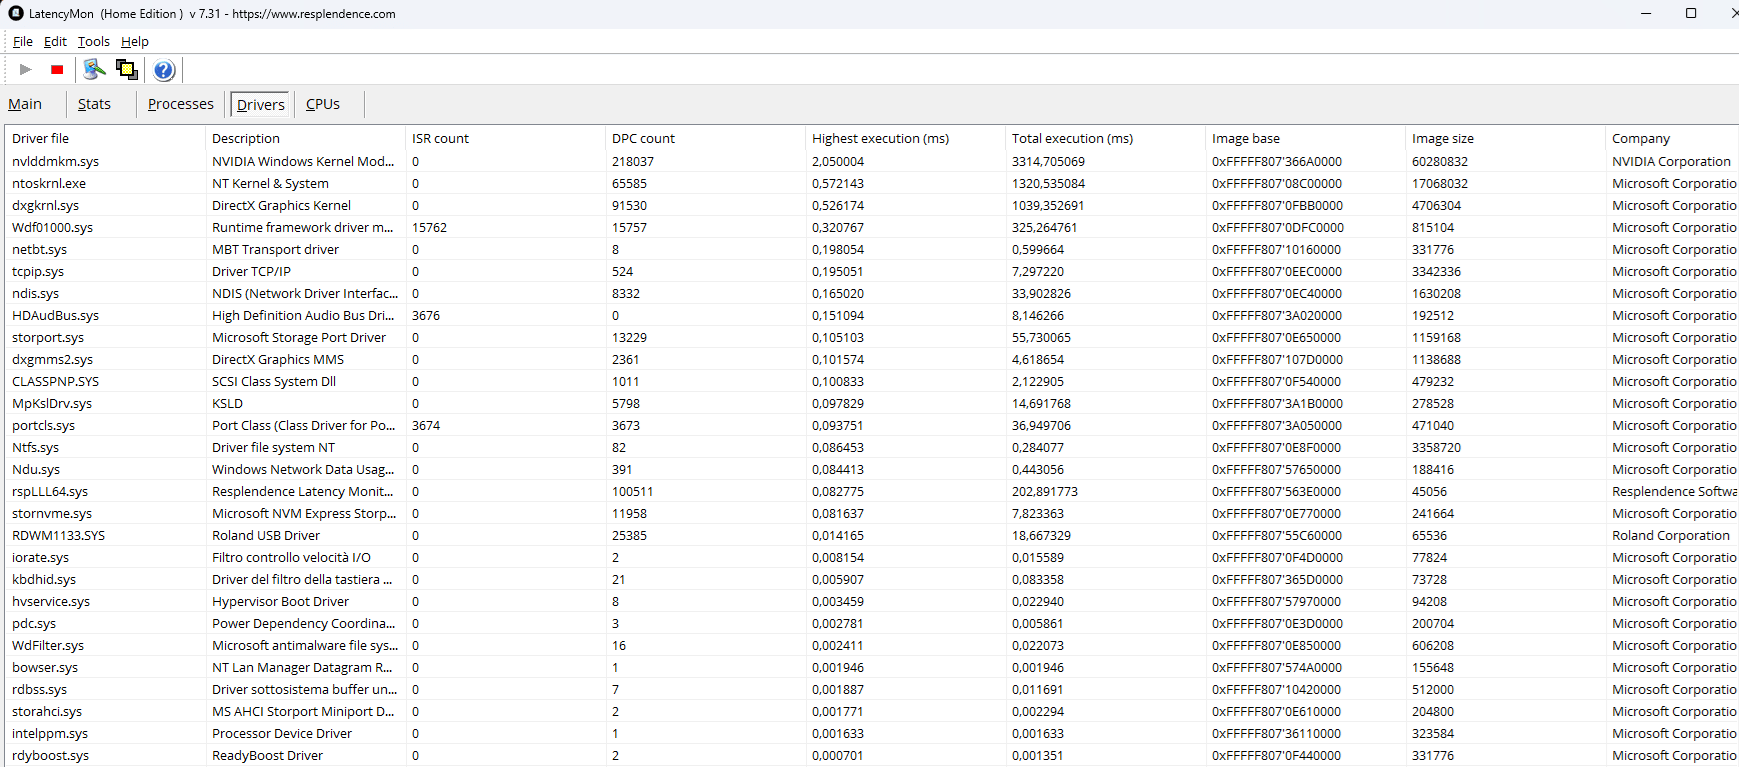Click the Roland USB Driver description
Screen dimensions: 1739x767
(266, 535)
